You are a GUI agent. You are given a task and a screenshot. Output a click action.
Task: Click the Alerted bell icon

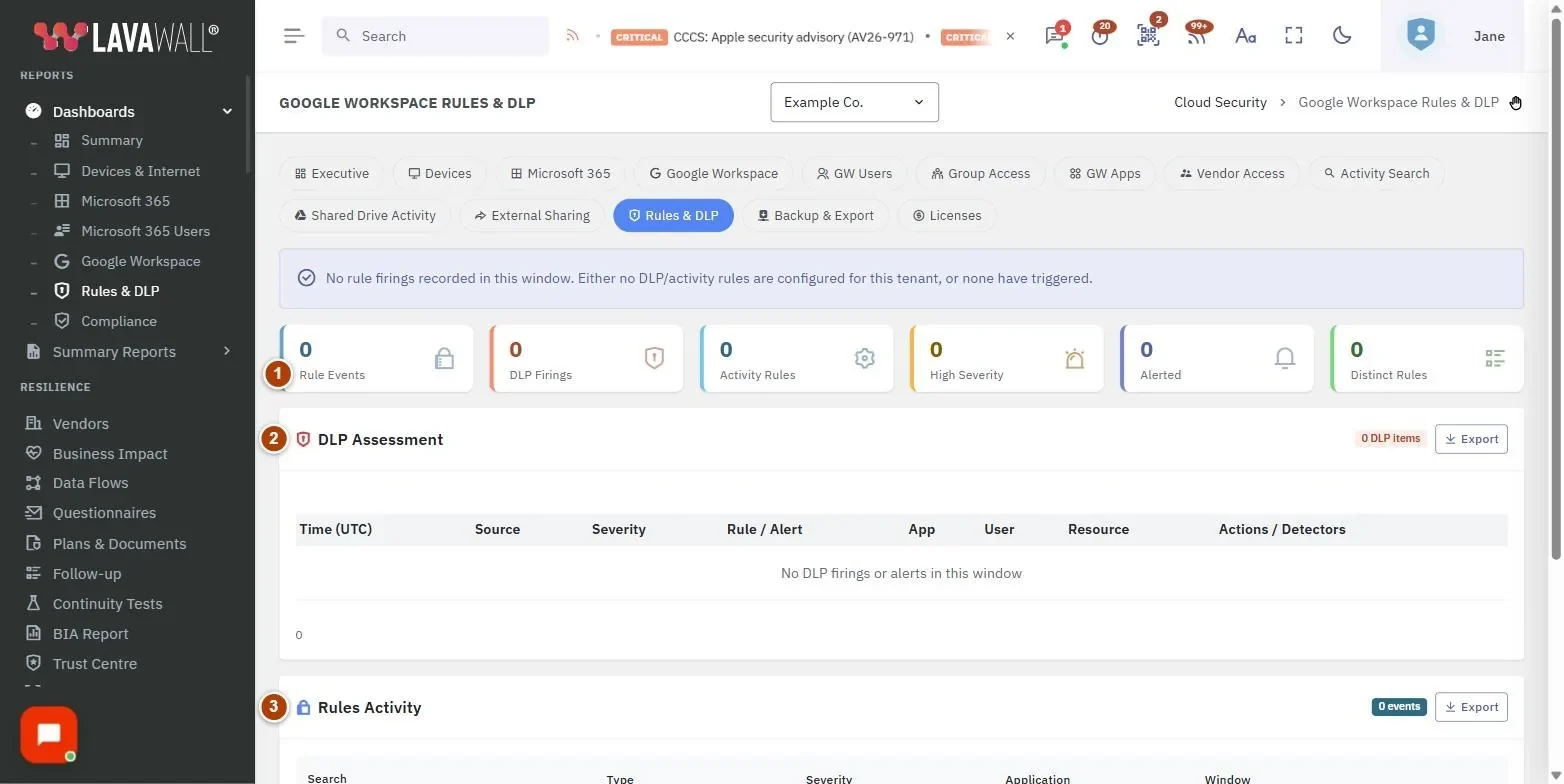[1285, 358]
